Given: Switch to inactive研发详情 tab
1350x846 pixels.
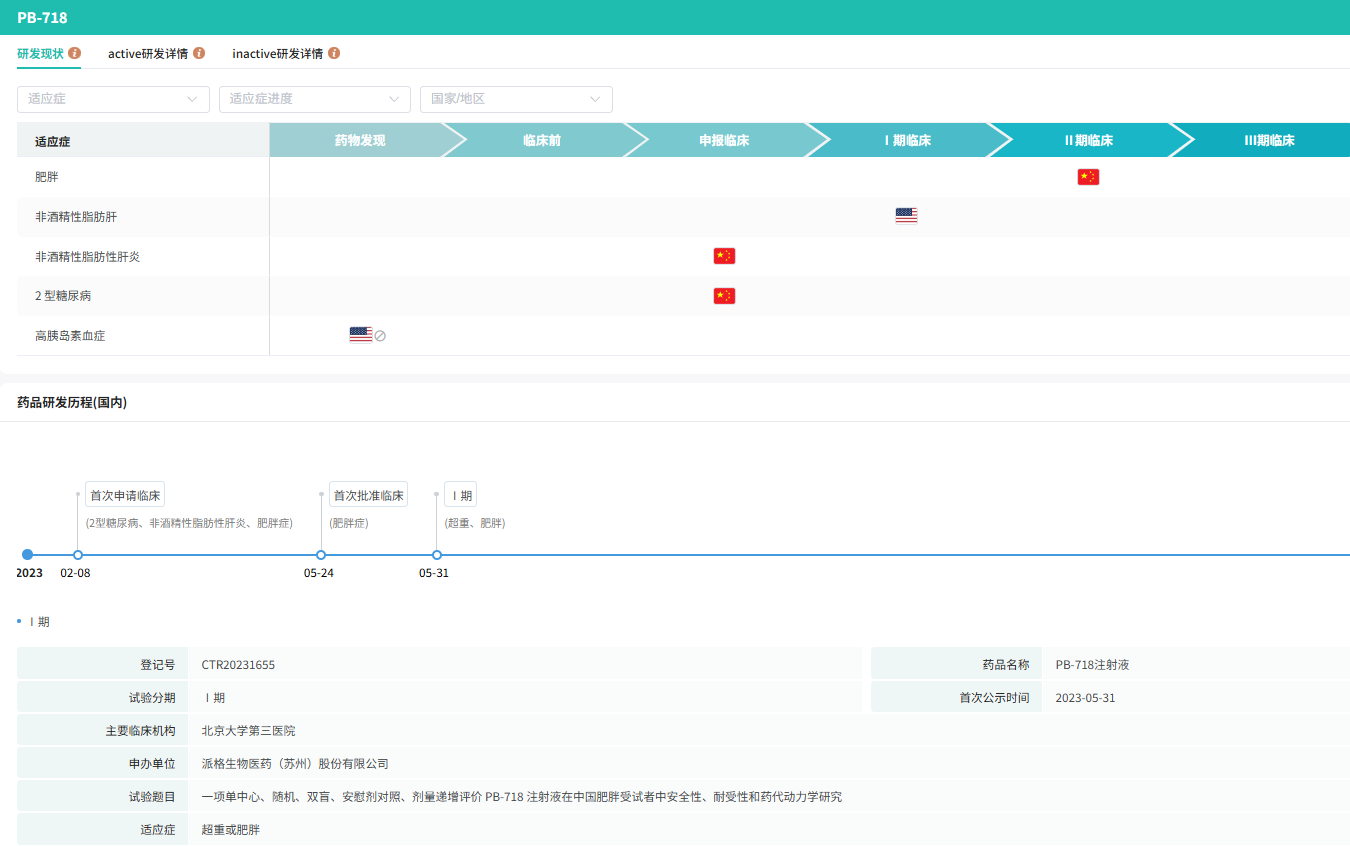Looking at the screenshot, I should coord(277,54).
